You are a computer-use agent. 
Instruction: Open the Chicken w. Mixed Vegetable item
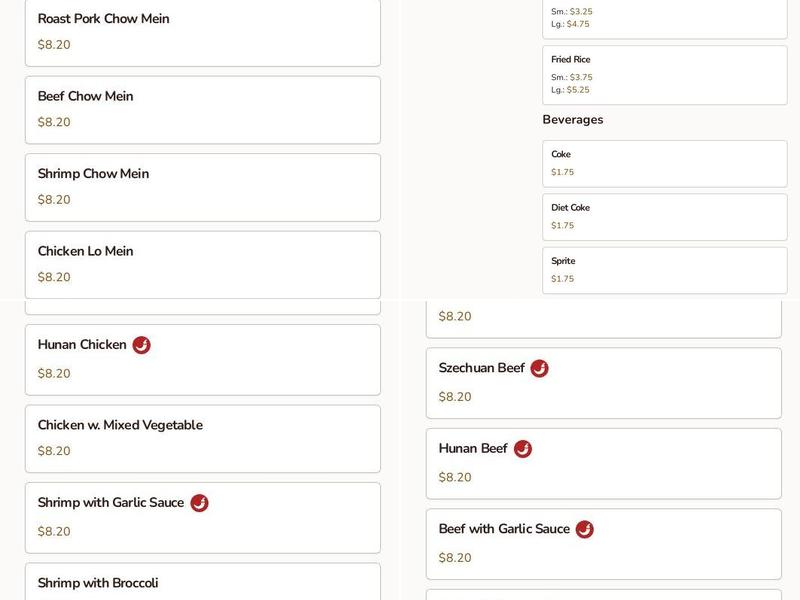click(x=202, y=438)
